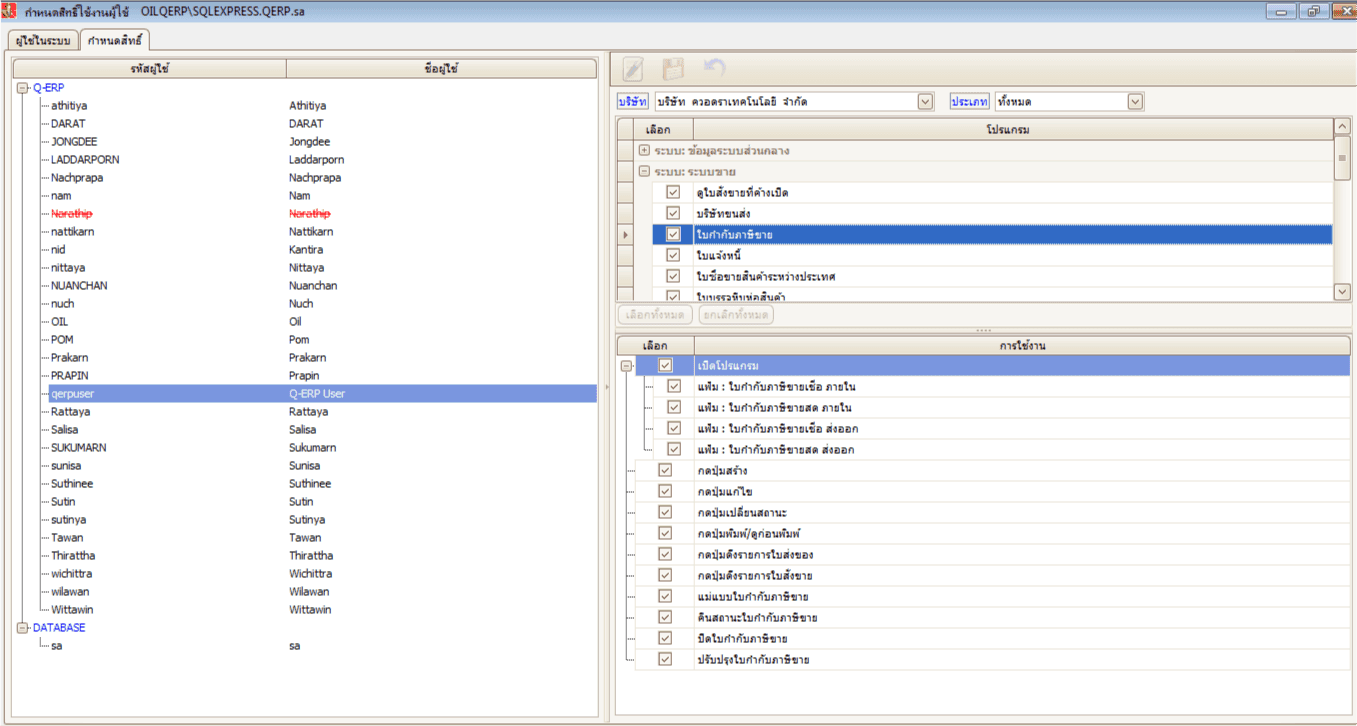Select highlighted user code qerpuser

[72, 394]
